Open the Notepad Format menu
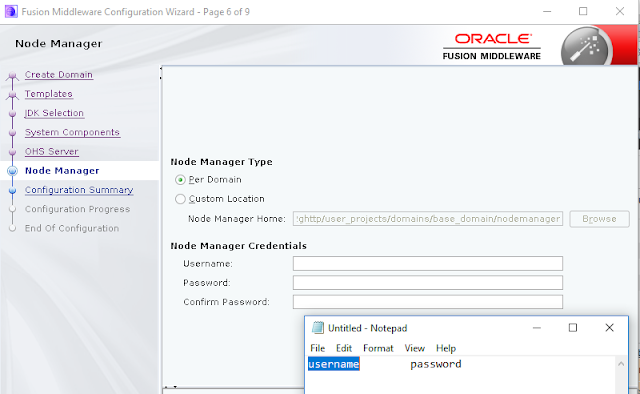This screenshot has height=394, width=640. click(x=378, y=348)
